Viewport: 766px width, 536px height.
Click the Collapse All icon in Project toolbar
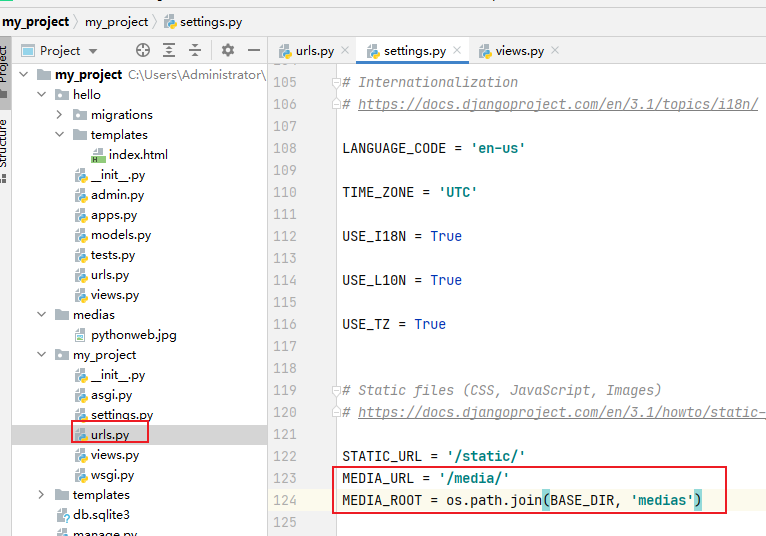coord(195,50)
